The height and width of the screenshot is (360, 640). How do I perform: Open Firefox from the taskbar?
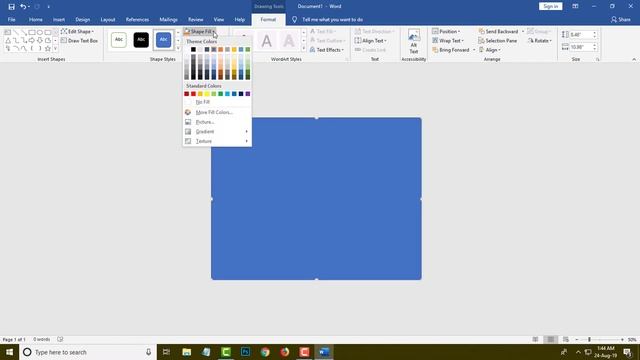285,352
